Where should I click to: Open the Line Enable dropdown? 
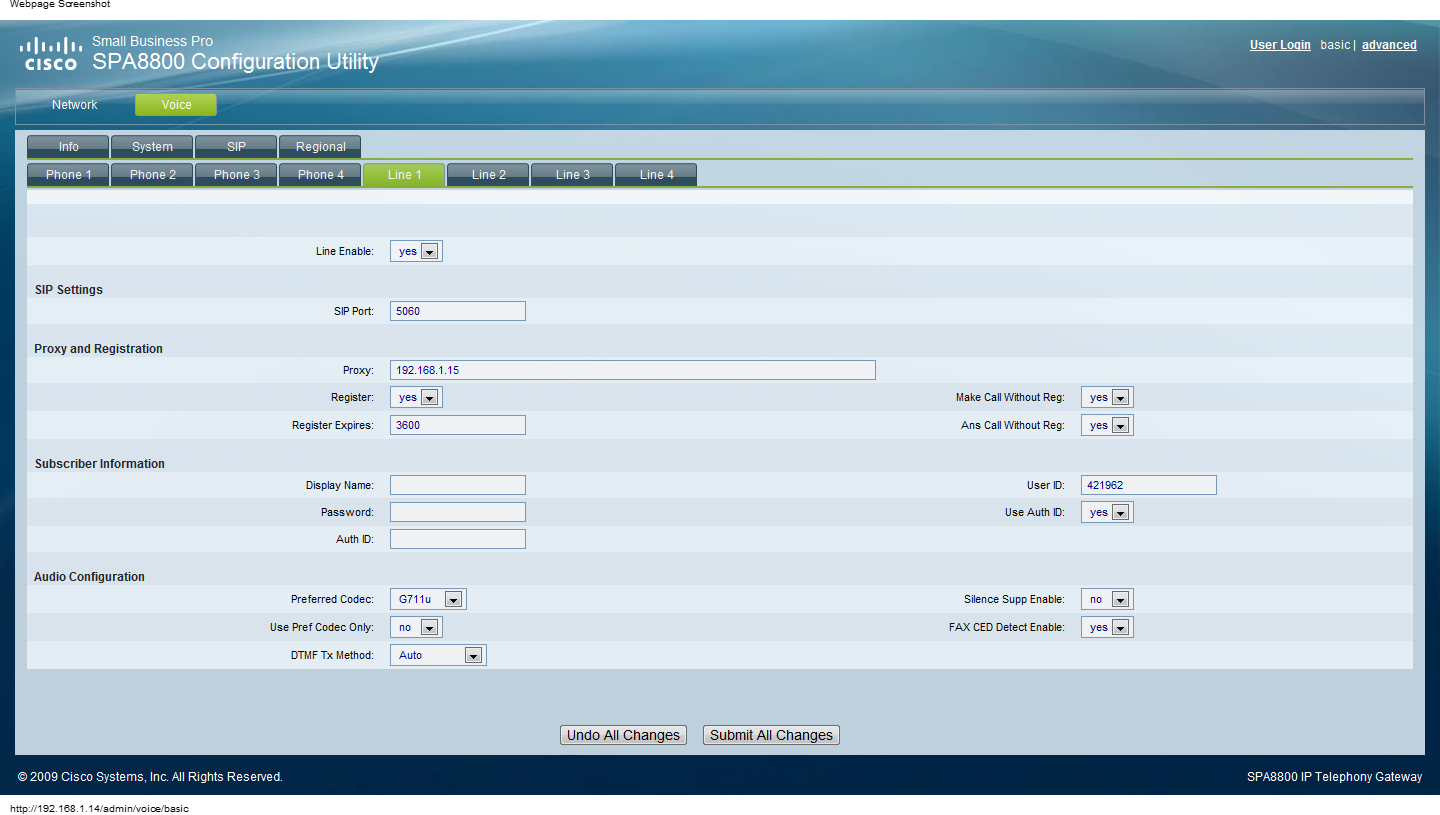[416, 252]
